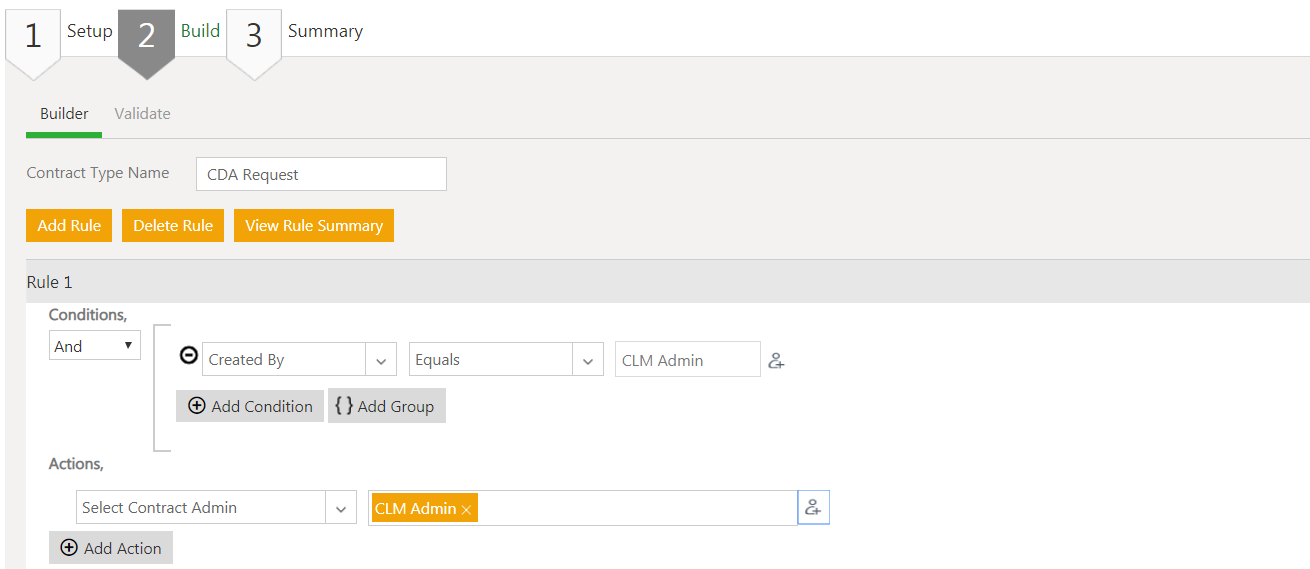Open View Rule Summary
The image size is (1310, 569).
pos(314,226)
